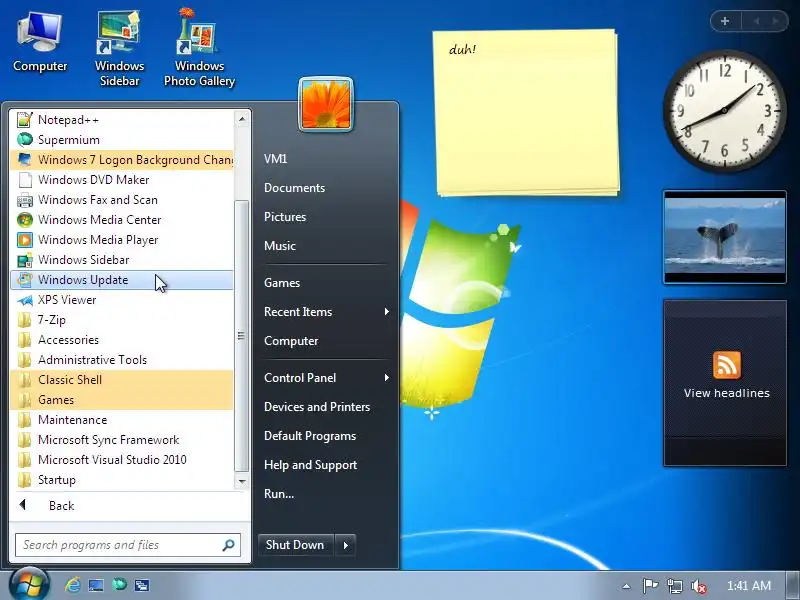The height and width of the screenshot is (600, 800).
Task: Expand the Maintenance folder
Action: 121,419
